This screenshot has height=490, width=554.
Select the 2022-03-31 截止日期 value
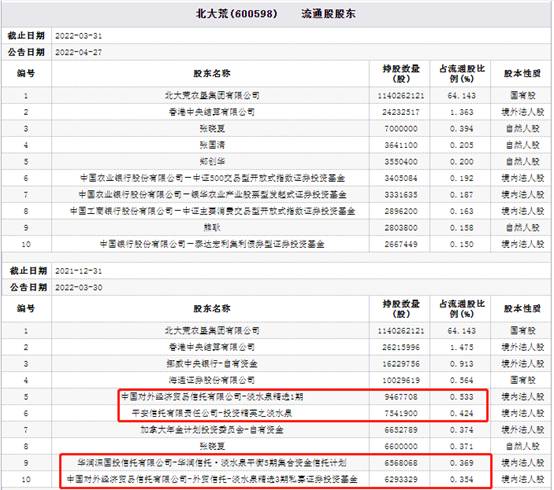(78, 36)
